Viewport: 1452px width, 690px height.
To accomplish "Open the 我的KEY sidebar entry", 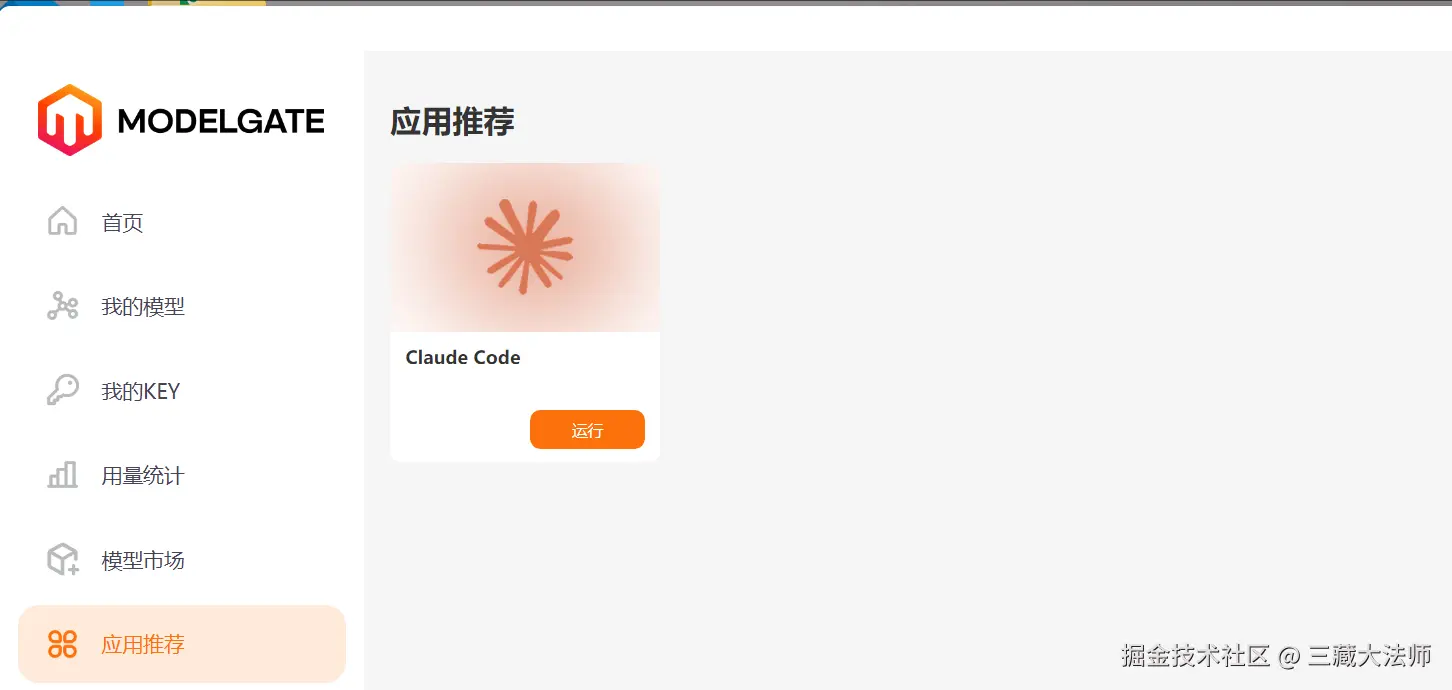I will pos(140,391).
